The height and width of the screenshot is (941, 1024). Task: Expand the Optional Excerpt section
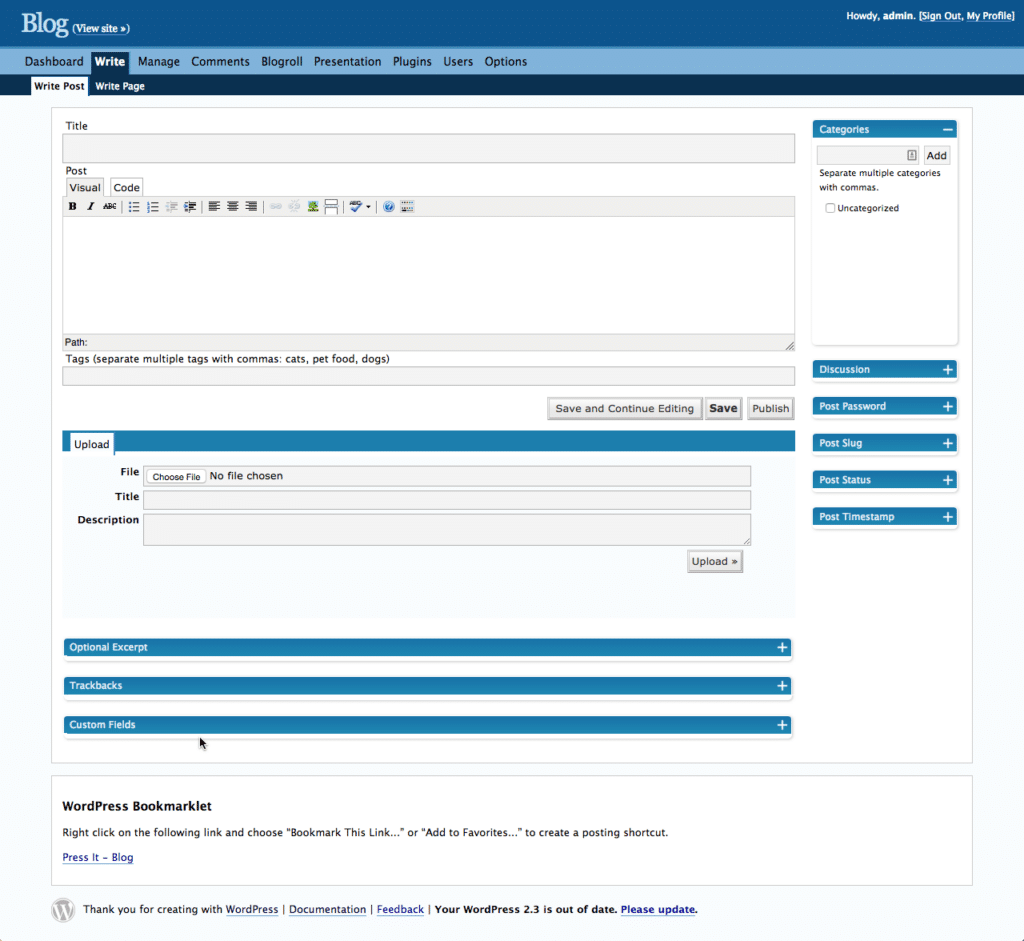click(782, 647)
